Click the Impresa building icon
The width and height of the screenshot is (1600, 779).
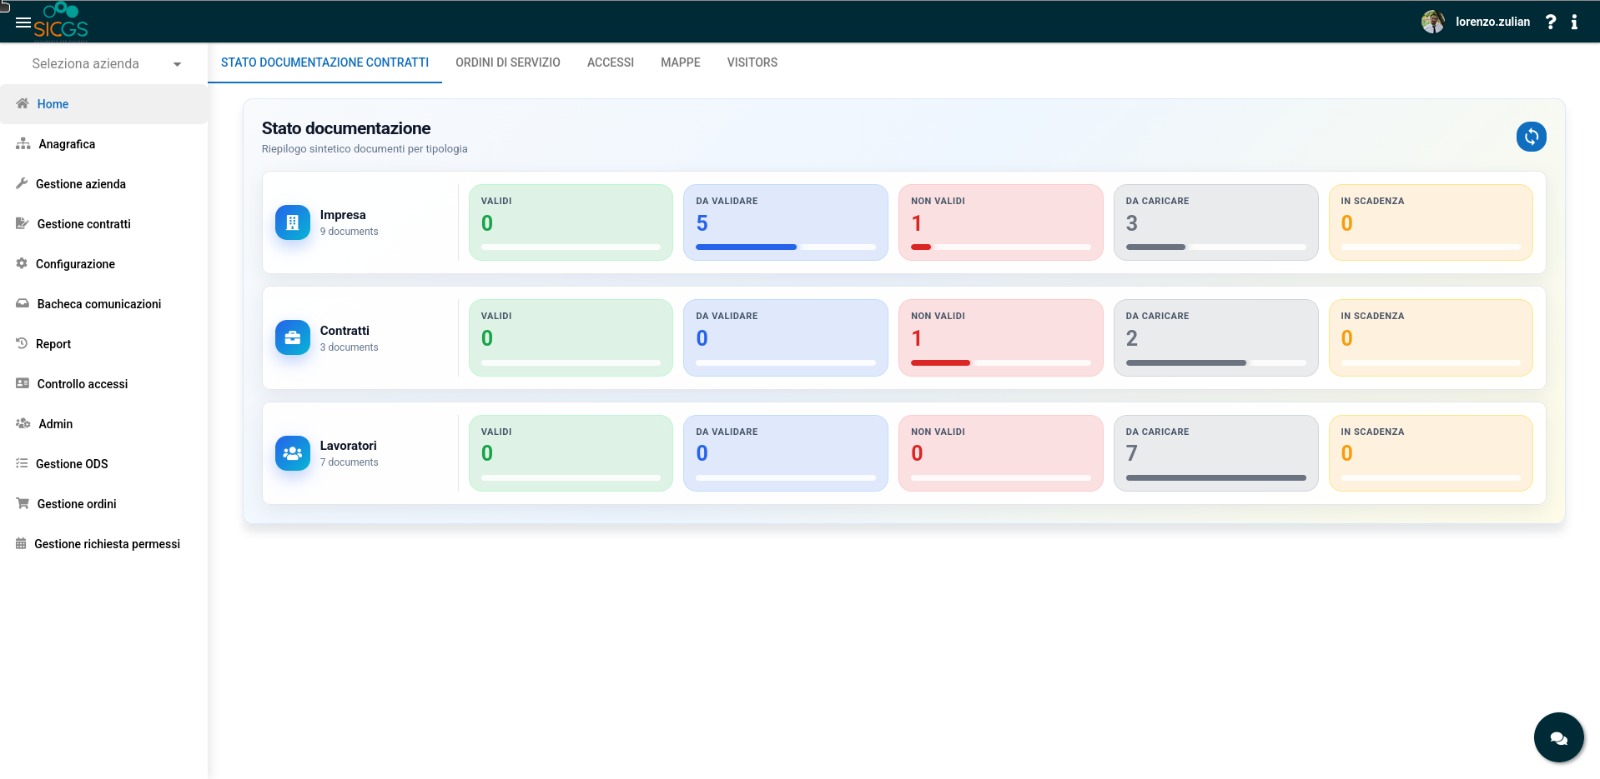click(x=293, y=222)
